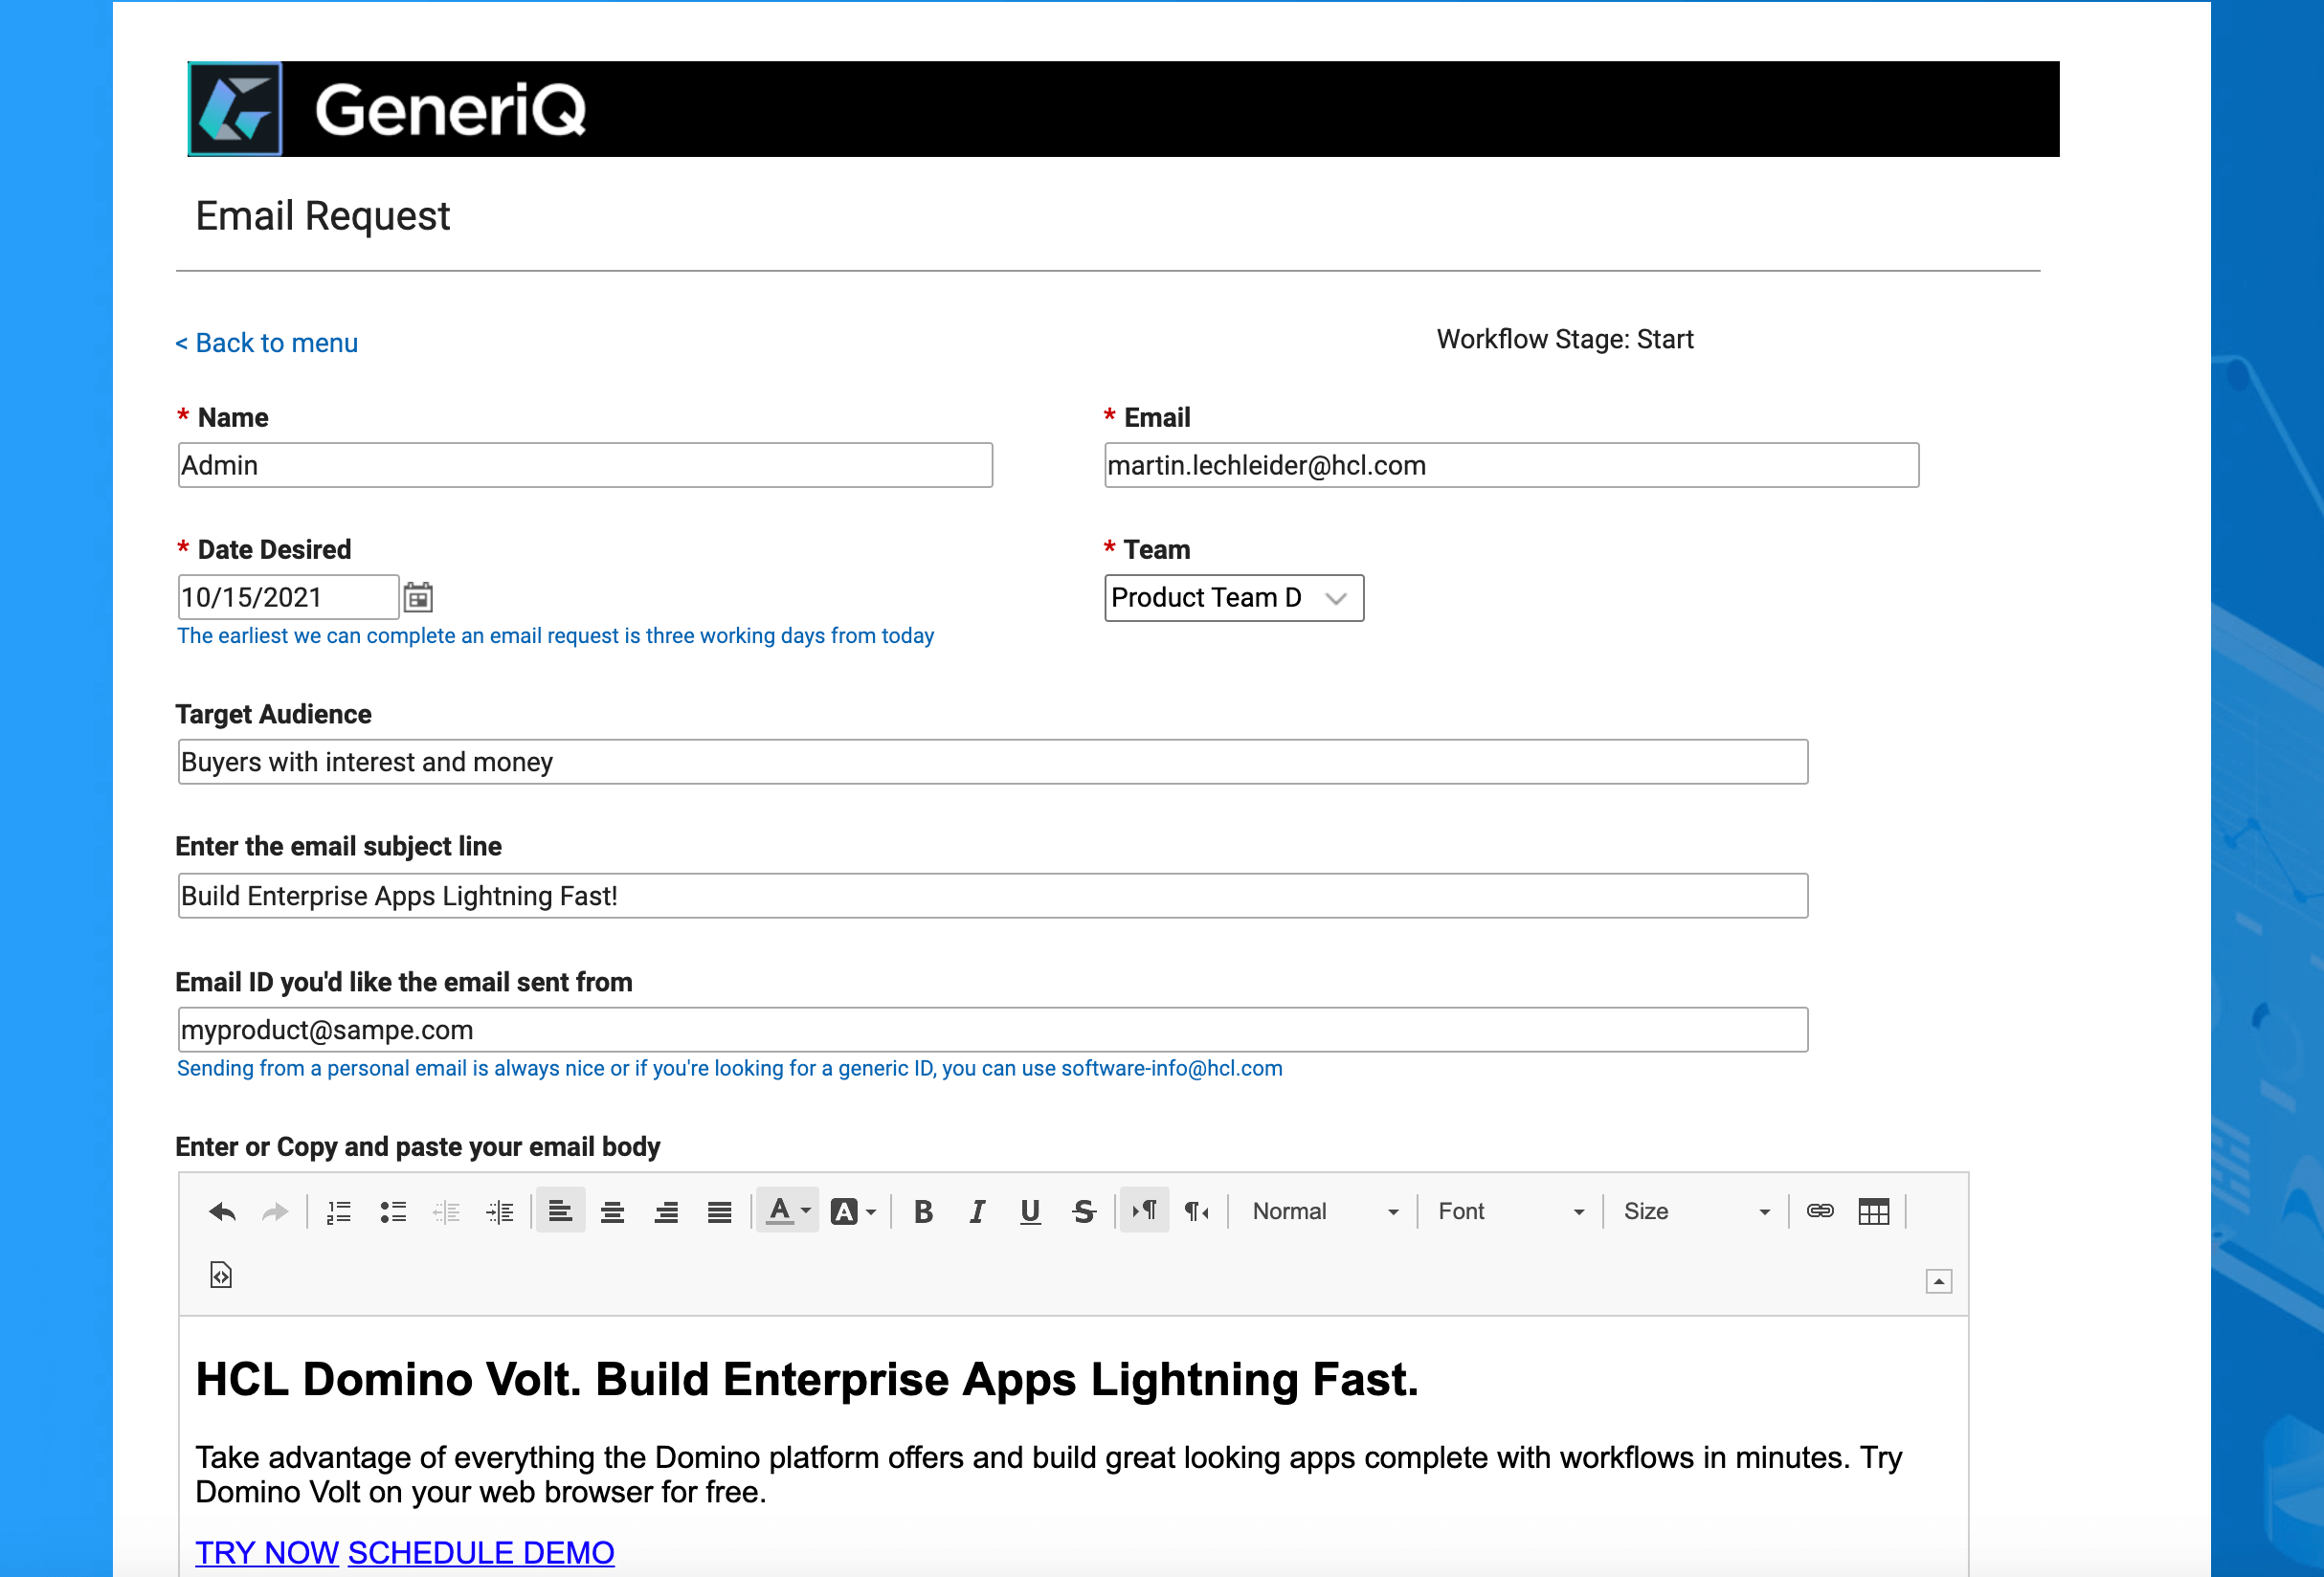Align text right
Viewport: 2324px width, 1577px height.
666,1212
